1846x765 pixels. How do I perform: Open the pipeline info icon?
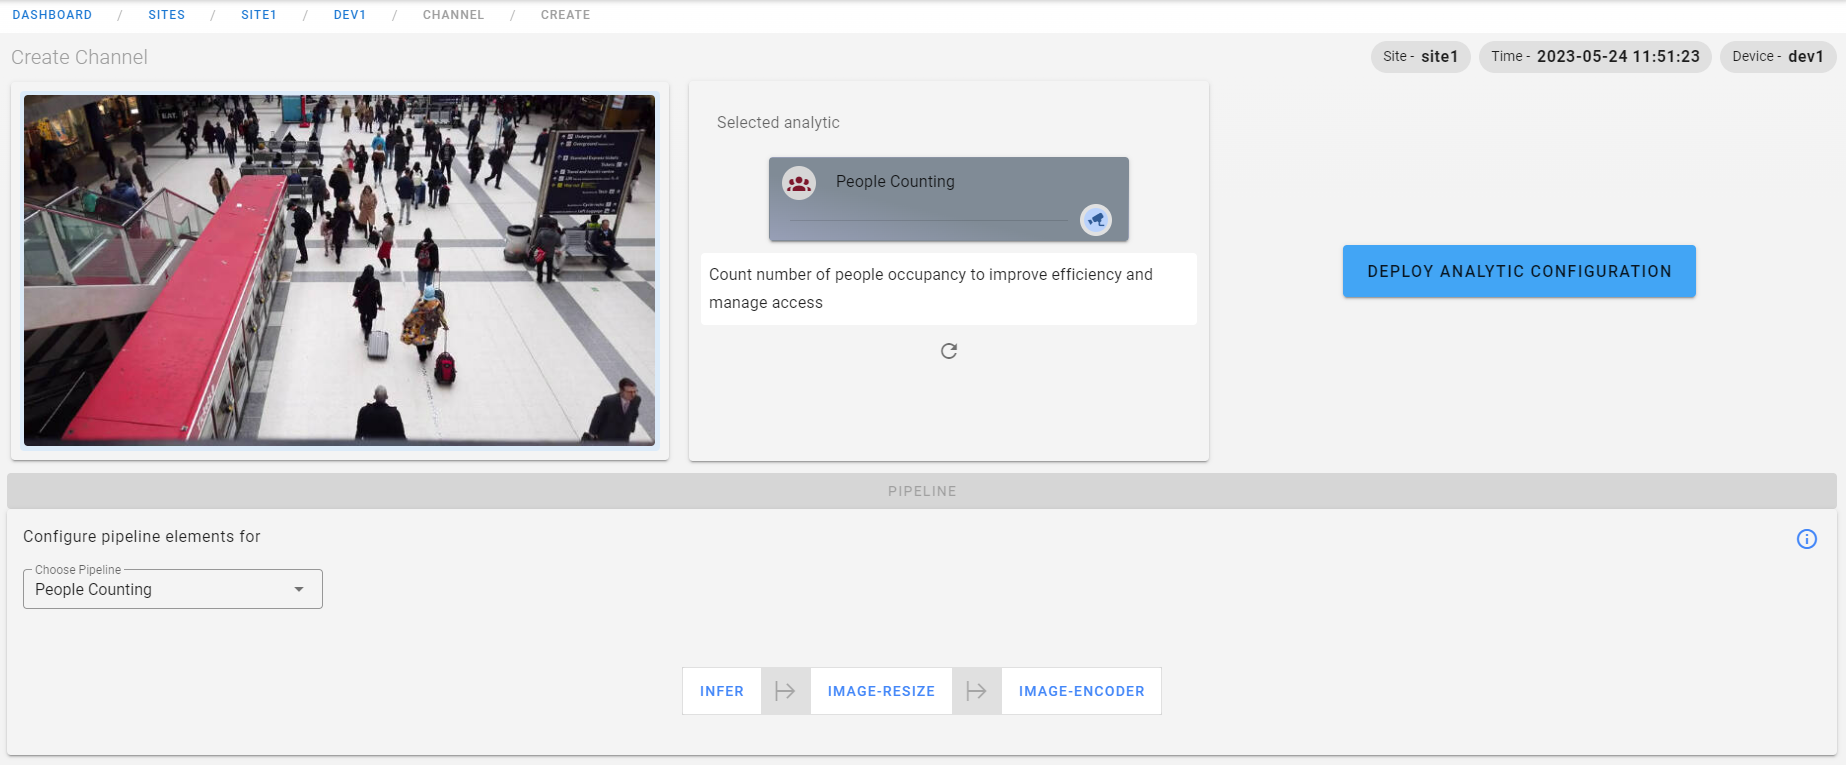coord(1806,539)
